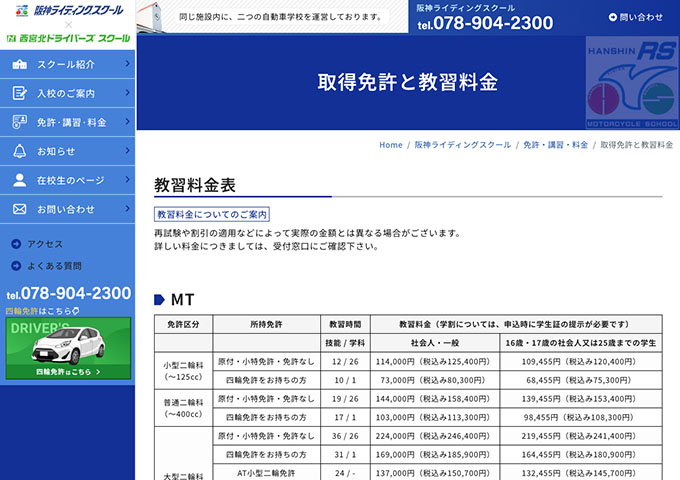
Task: Click the blue tag marker beside the MT heading
Action: point(159,300)
